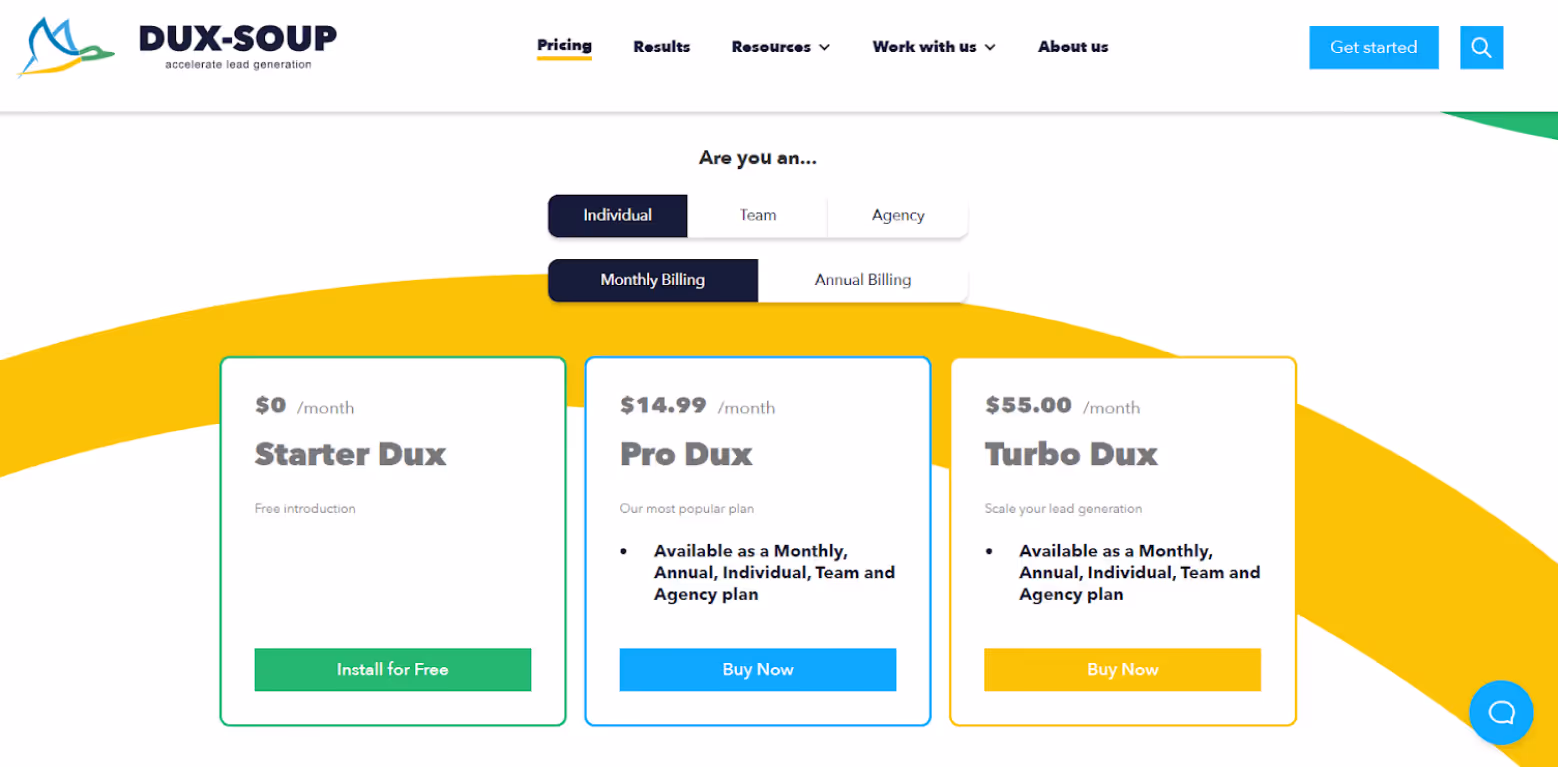Image resolution: width=1558 pixels, height=767 pixels.
Task: Click the Turbo Dux plan title
Action: pos(1071,453)
